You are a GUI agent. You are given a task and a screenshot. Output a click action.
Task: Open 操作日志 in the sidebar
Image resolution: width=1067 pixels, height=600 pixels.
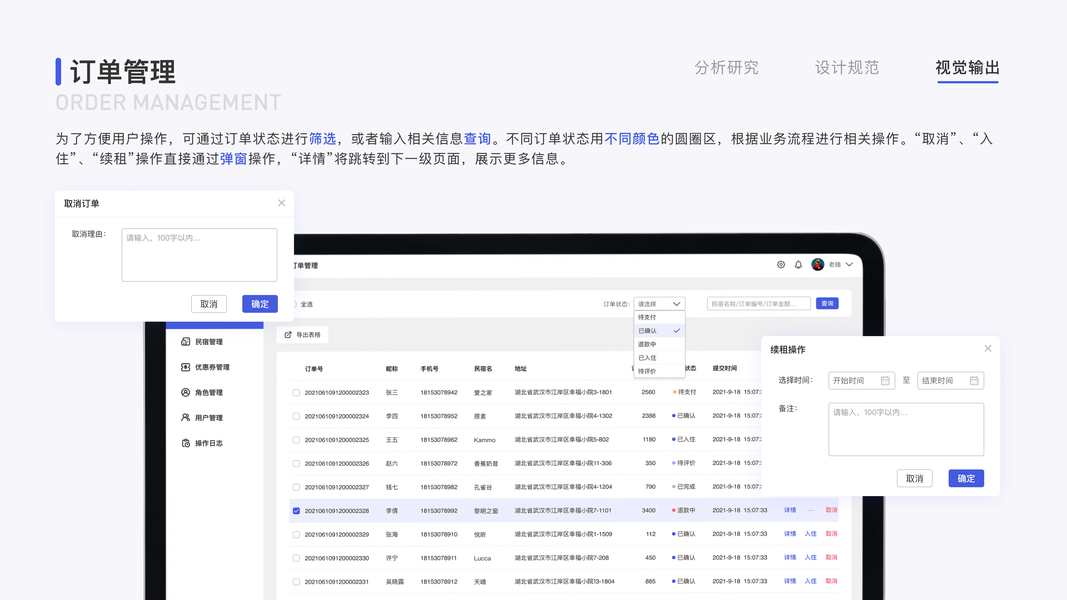[x=209, y=443]
